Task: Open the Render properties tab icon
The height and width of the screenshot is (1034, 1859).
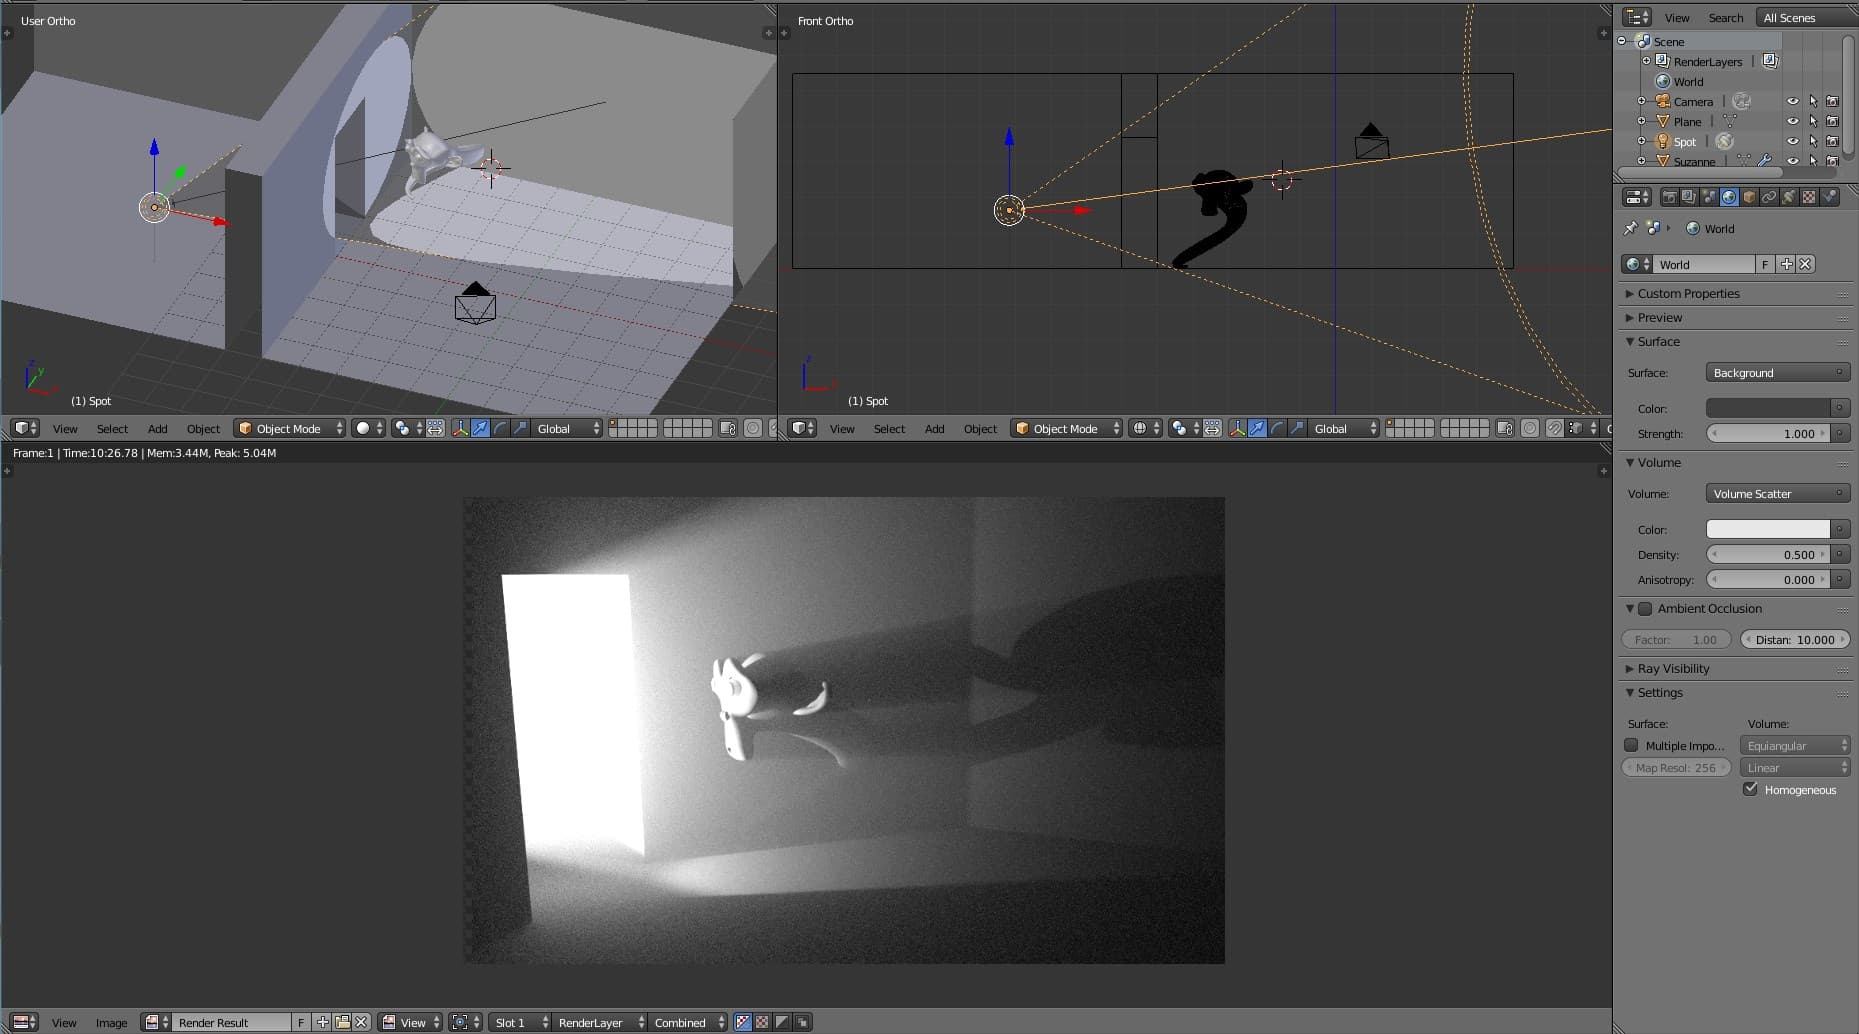Action: [1669, 197]
